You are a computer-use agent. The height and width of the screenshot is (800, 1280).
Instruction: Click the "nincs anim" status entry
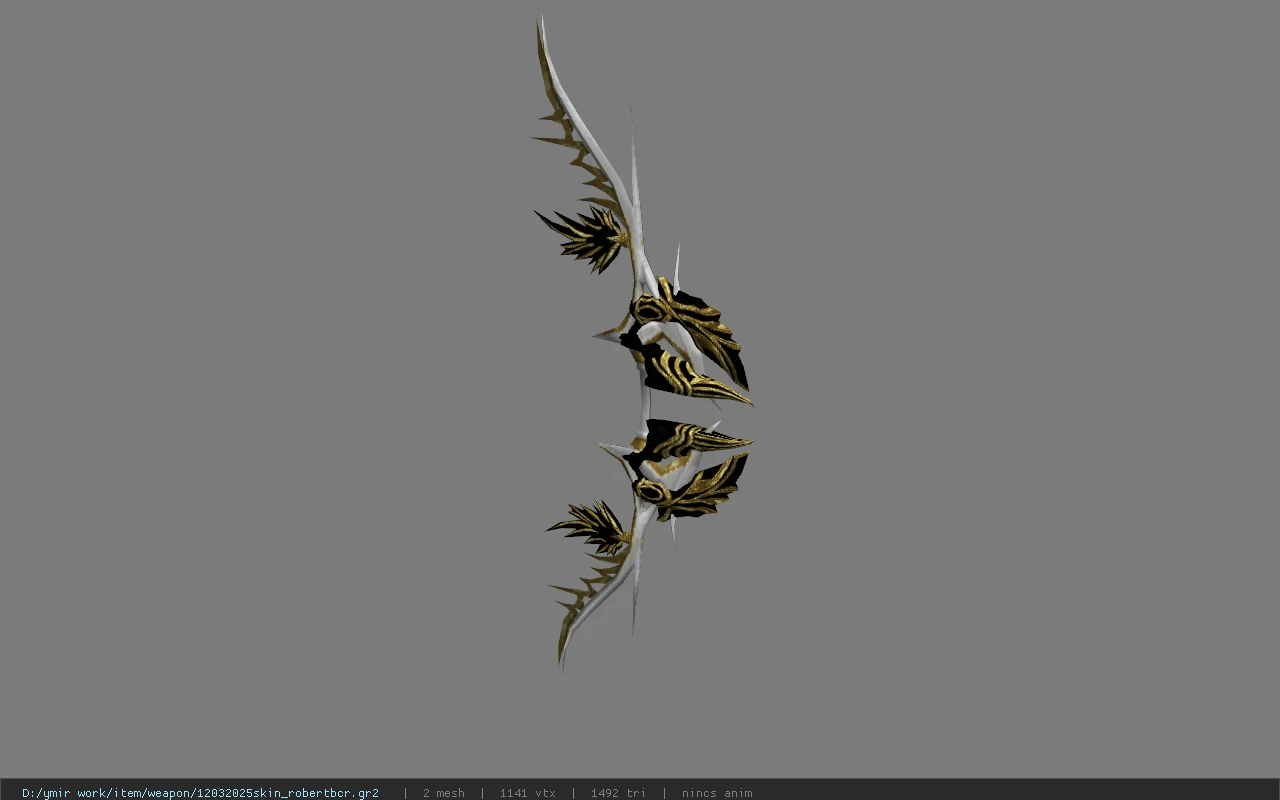click(717, 793)
